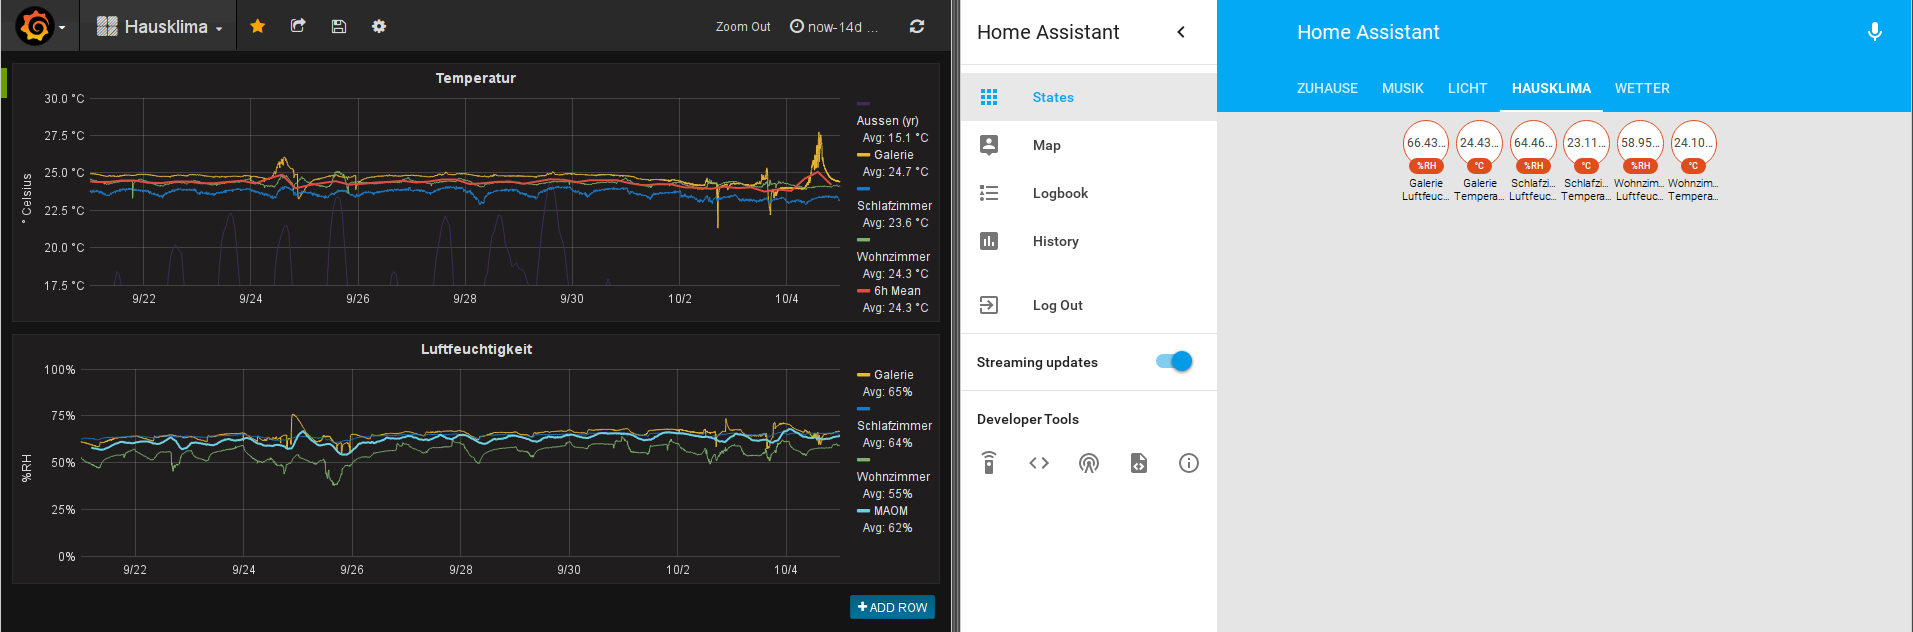The width and height of the screenshot is (1913, 632).
Task: Click the Log Out exit icon
Action: (x=989, y=305)
